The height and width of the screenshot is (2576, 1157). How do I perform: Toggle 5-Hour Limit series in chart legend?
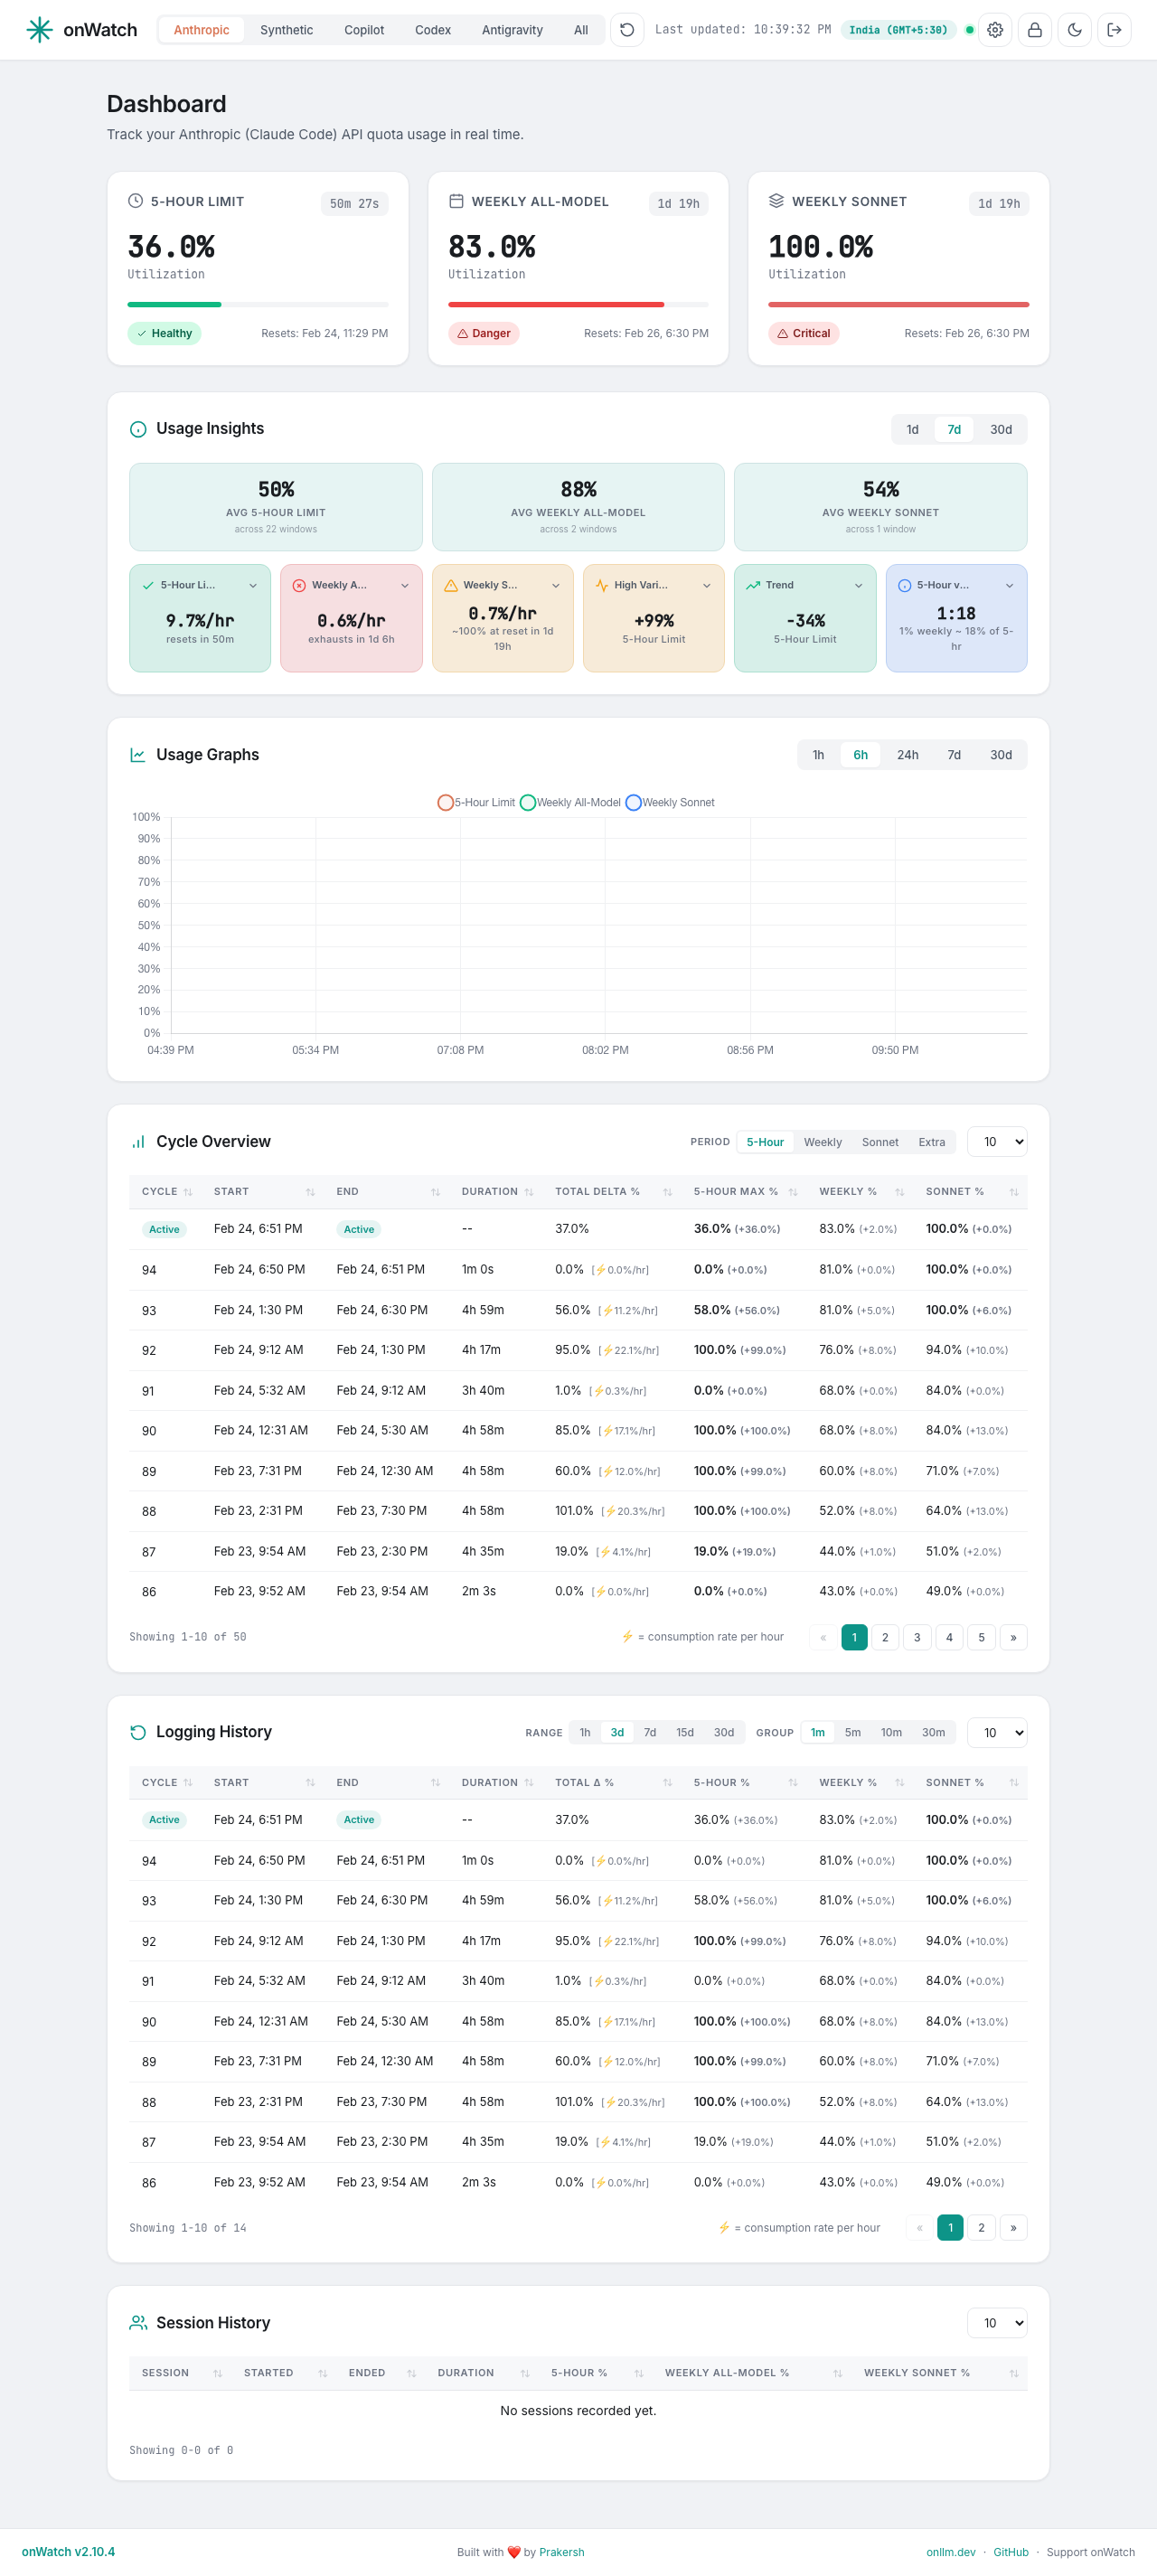pos(476,803)
